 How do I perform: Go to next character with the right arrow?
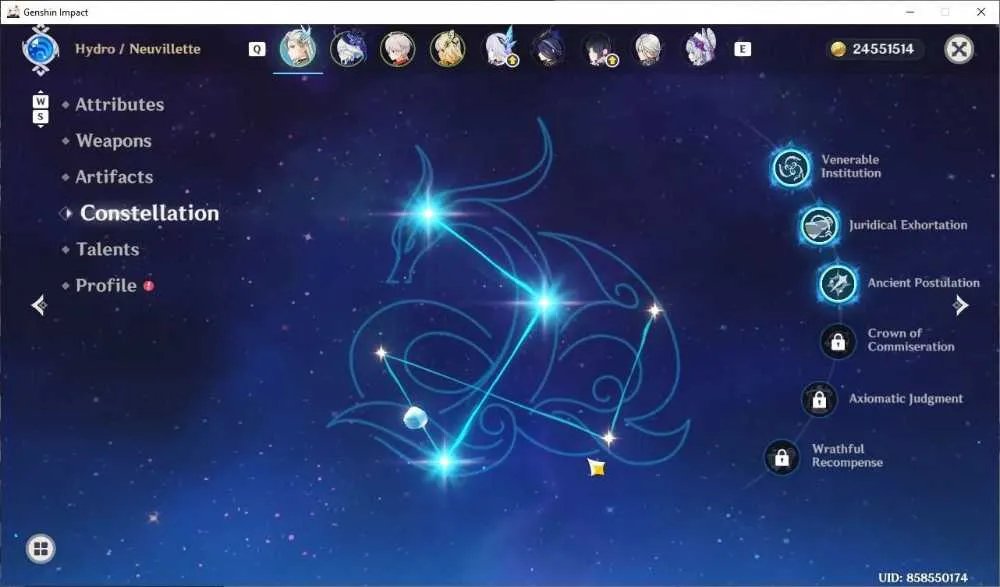point(960,305)
